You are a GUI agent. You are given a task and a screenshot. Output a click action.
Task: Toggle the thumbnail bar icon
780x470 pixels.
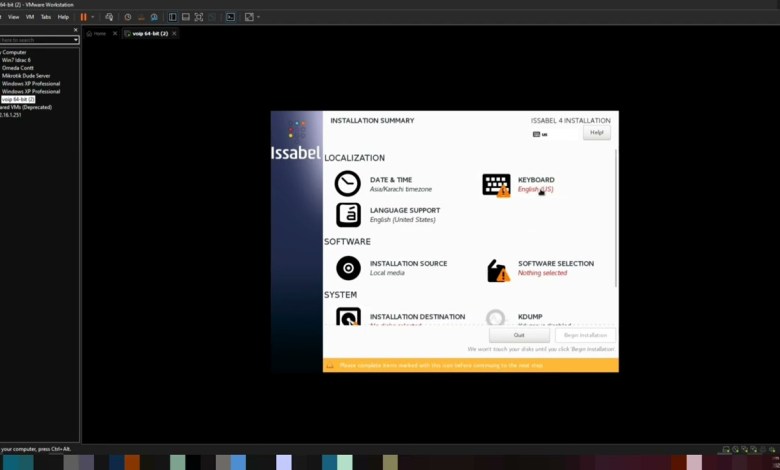point(186,17)
